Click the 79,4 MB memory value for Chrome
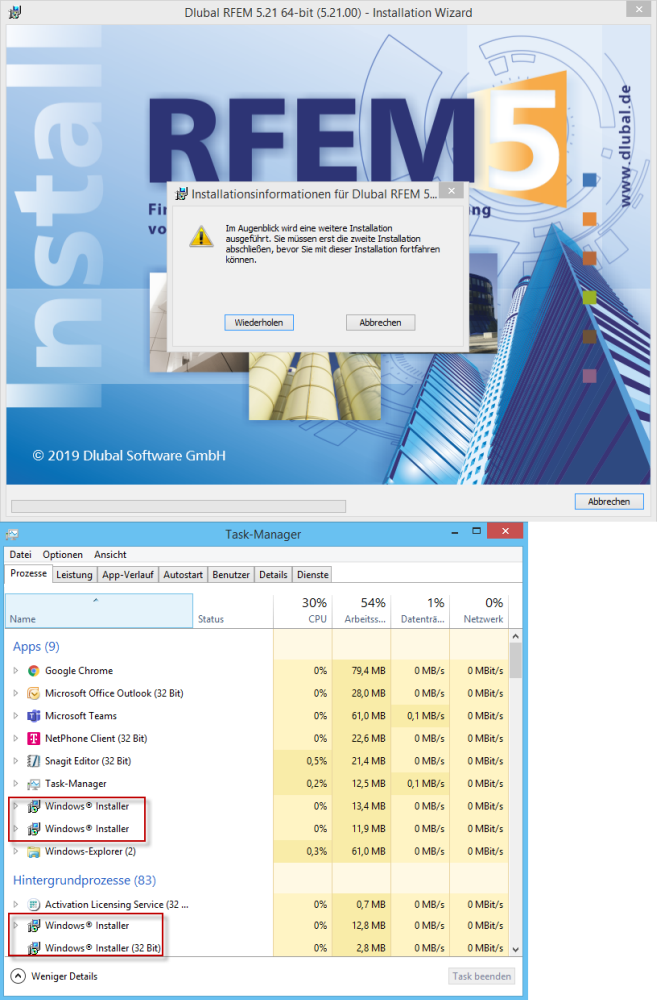This screenshot has height=1000, width=657. click(369, 670)
